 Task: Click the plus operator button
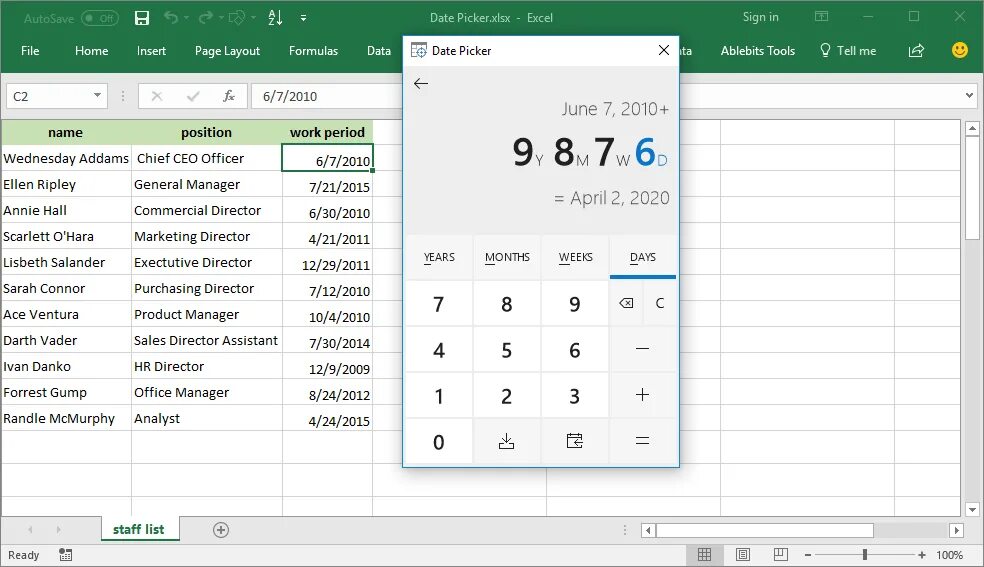pos(643,395)
